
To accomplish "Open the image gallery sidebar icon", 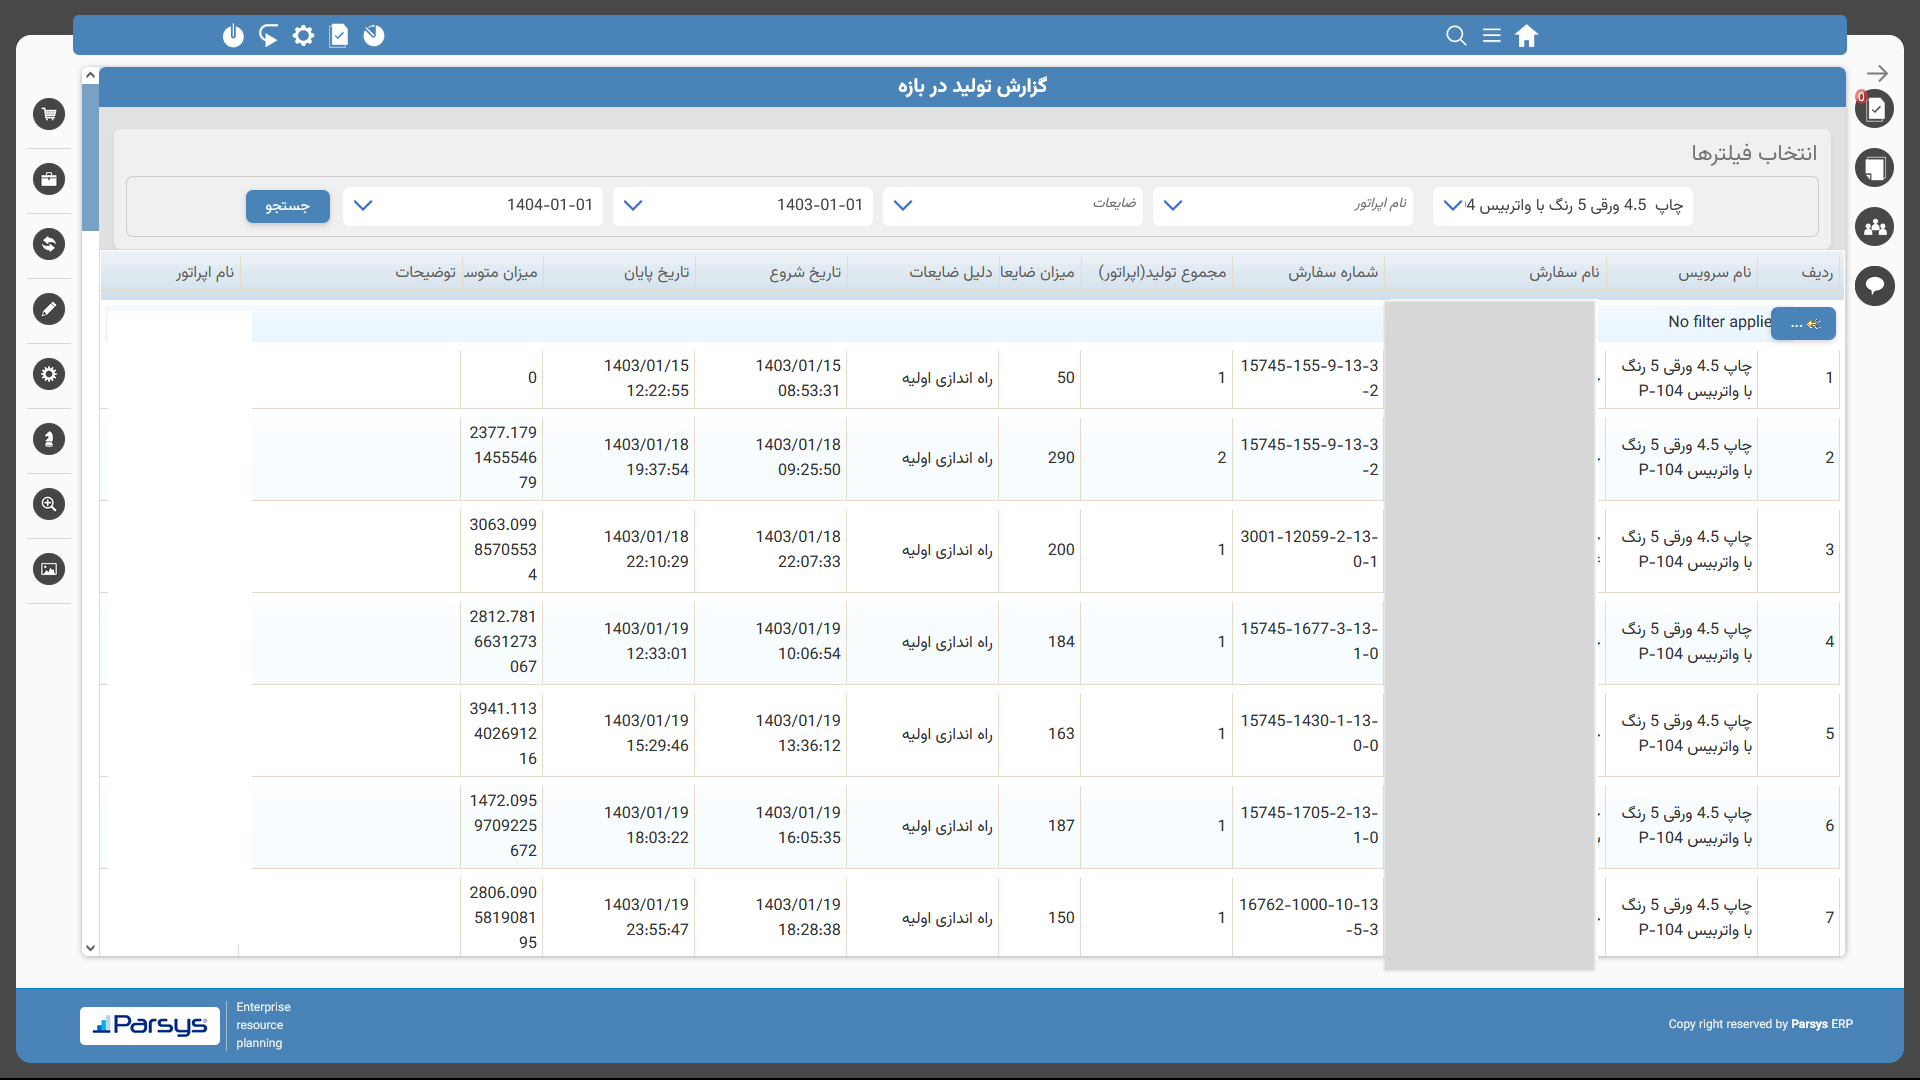I will point(49,569).
